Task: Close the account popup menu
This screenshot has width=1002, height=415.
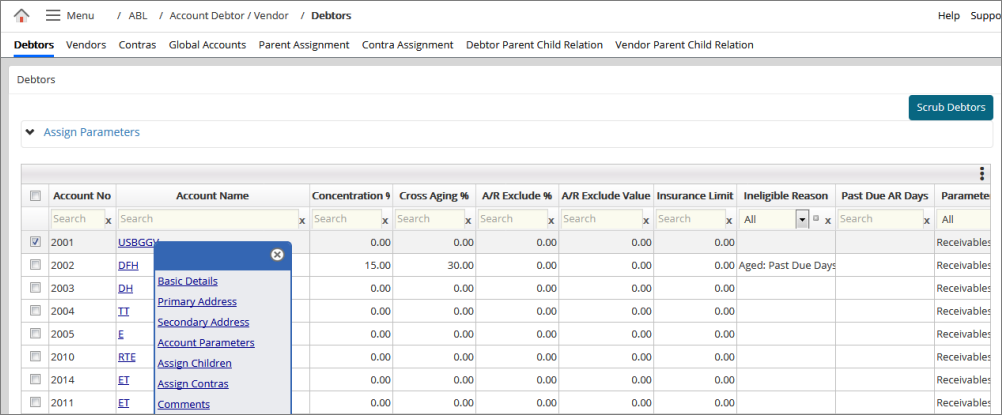Action: pyautogui.click(x=277, y=255)
